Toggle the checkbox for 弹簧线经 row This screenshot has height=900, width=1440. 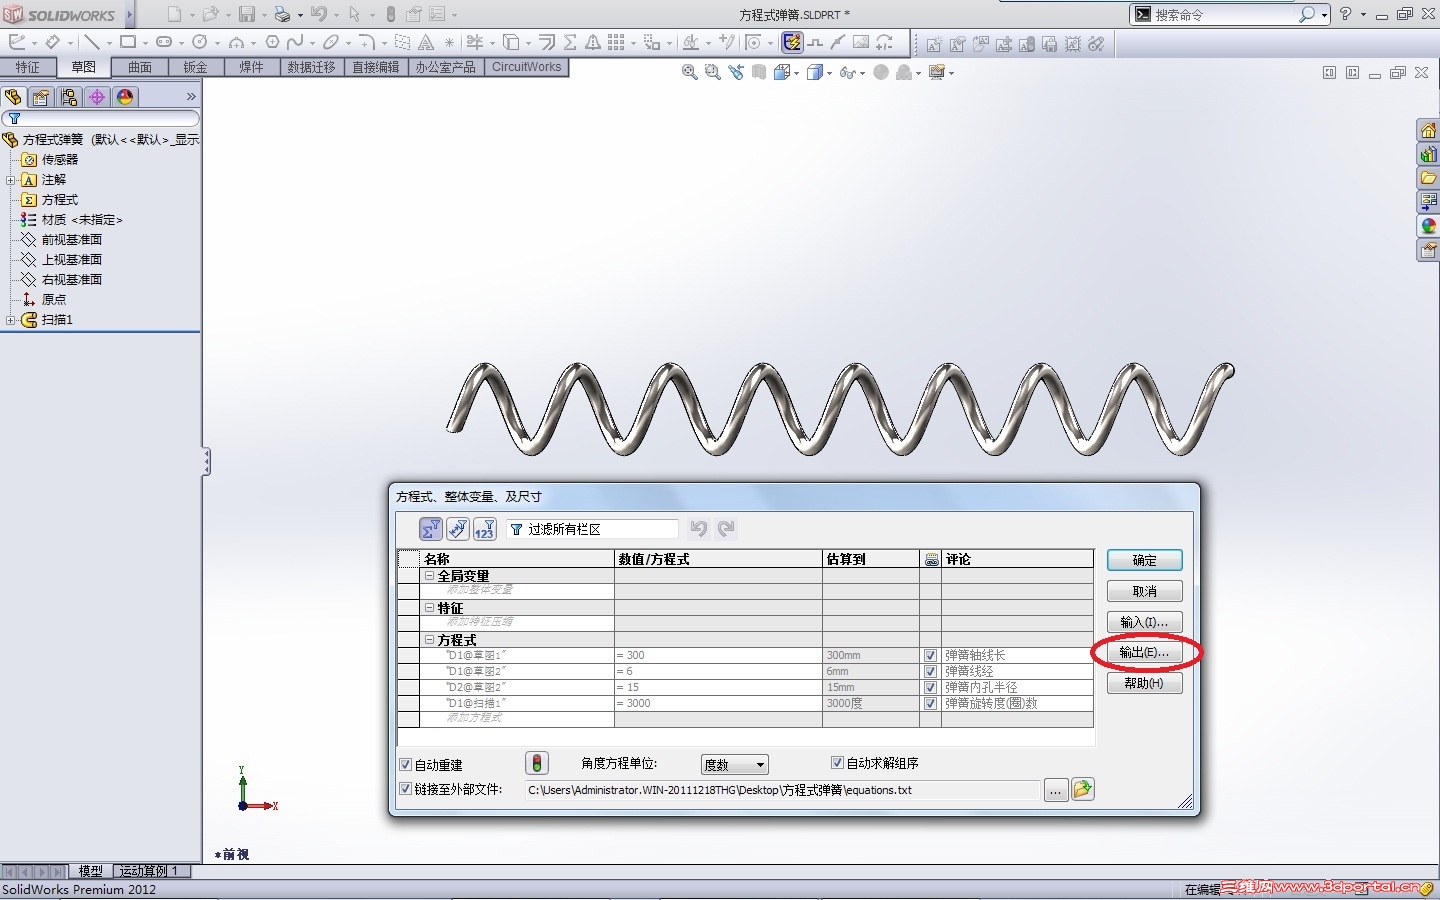(x=931, y=672)
